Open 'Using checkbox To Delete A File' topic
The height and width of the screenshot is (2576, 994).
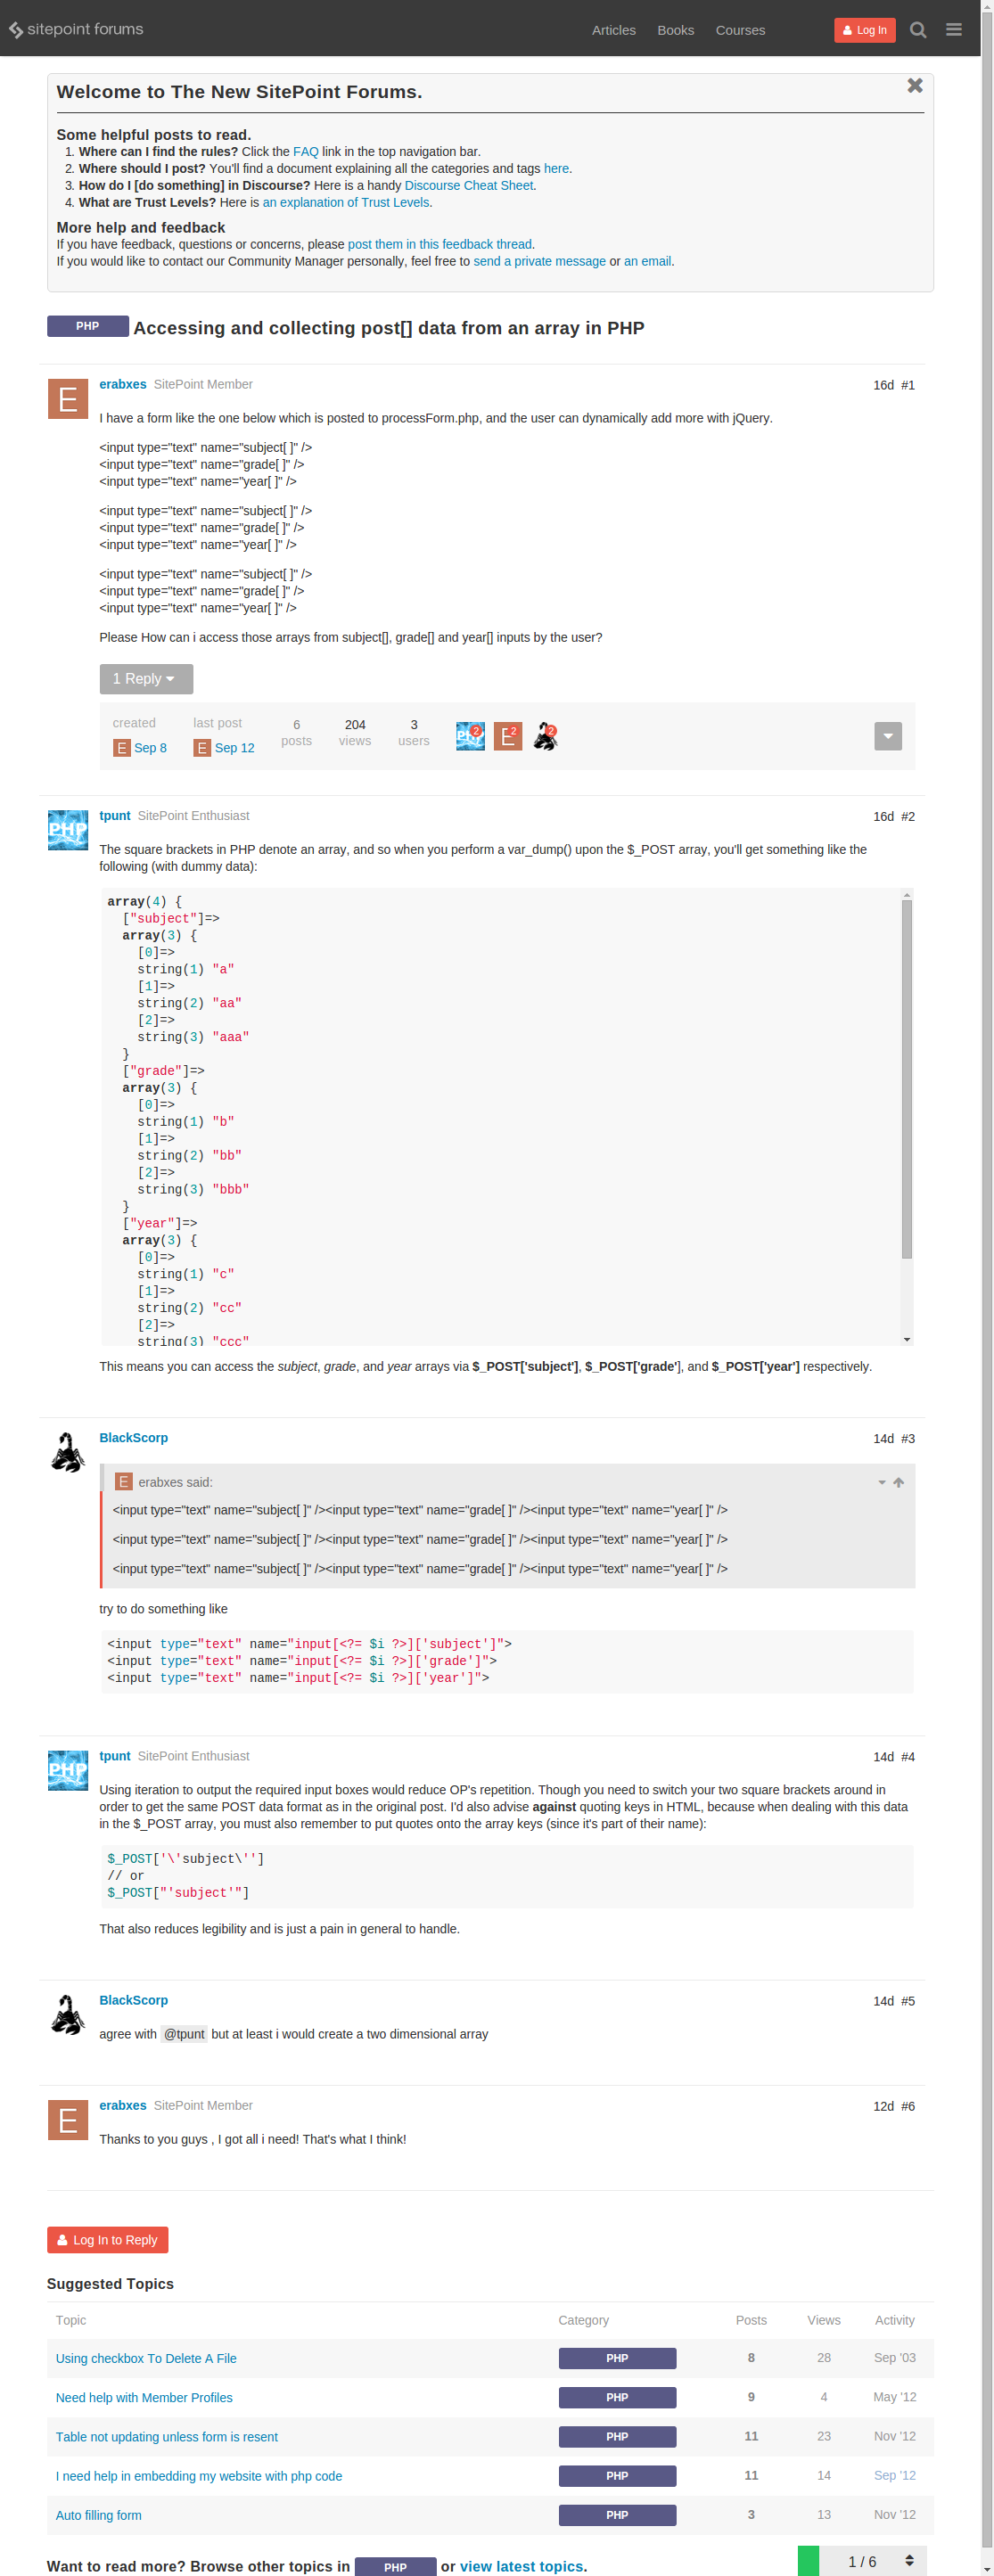146,2358
